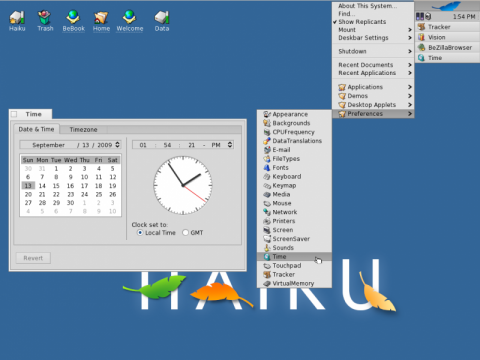
Task: Expand the Applications submenu
Action: (373, 87)
